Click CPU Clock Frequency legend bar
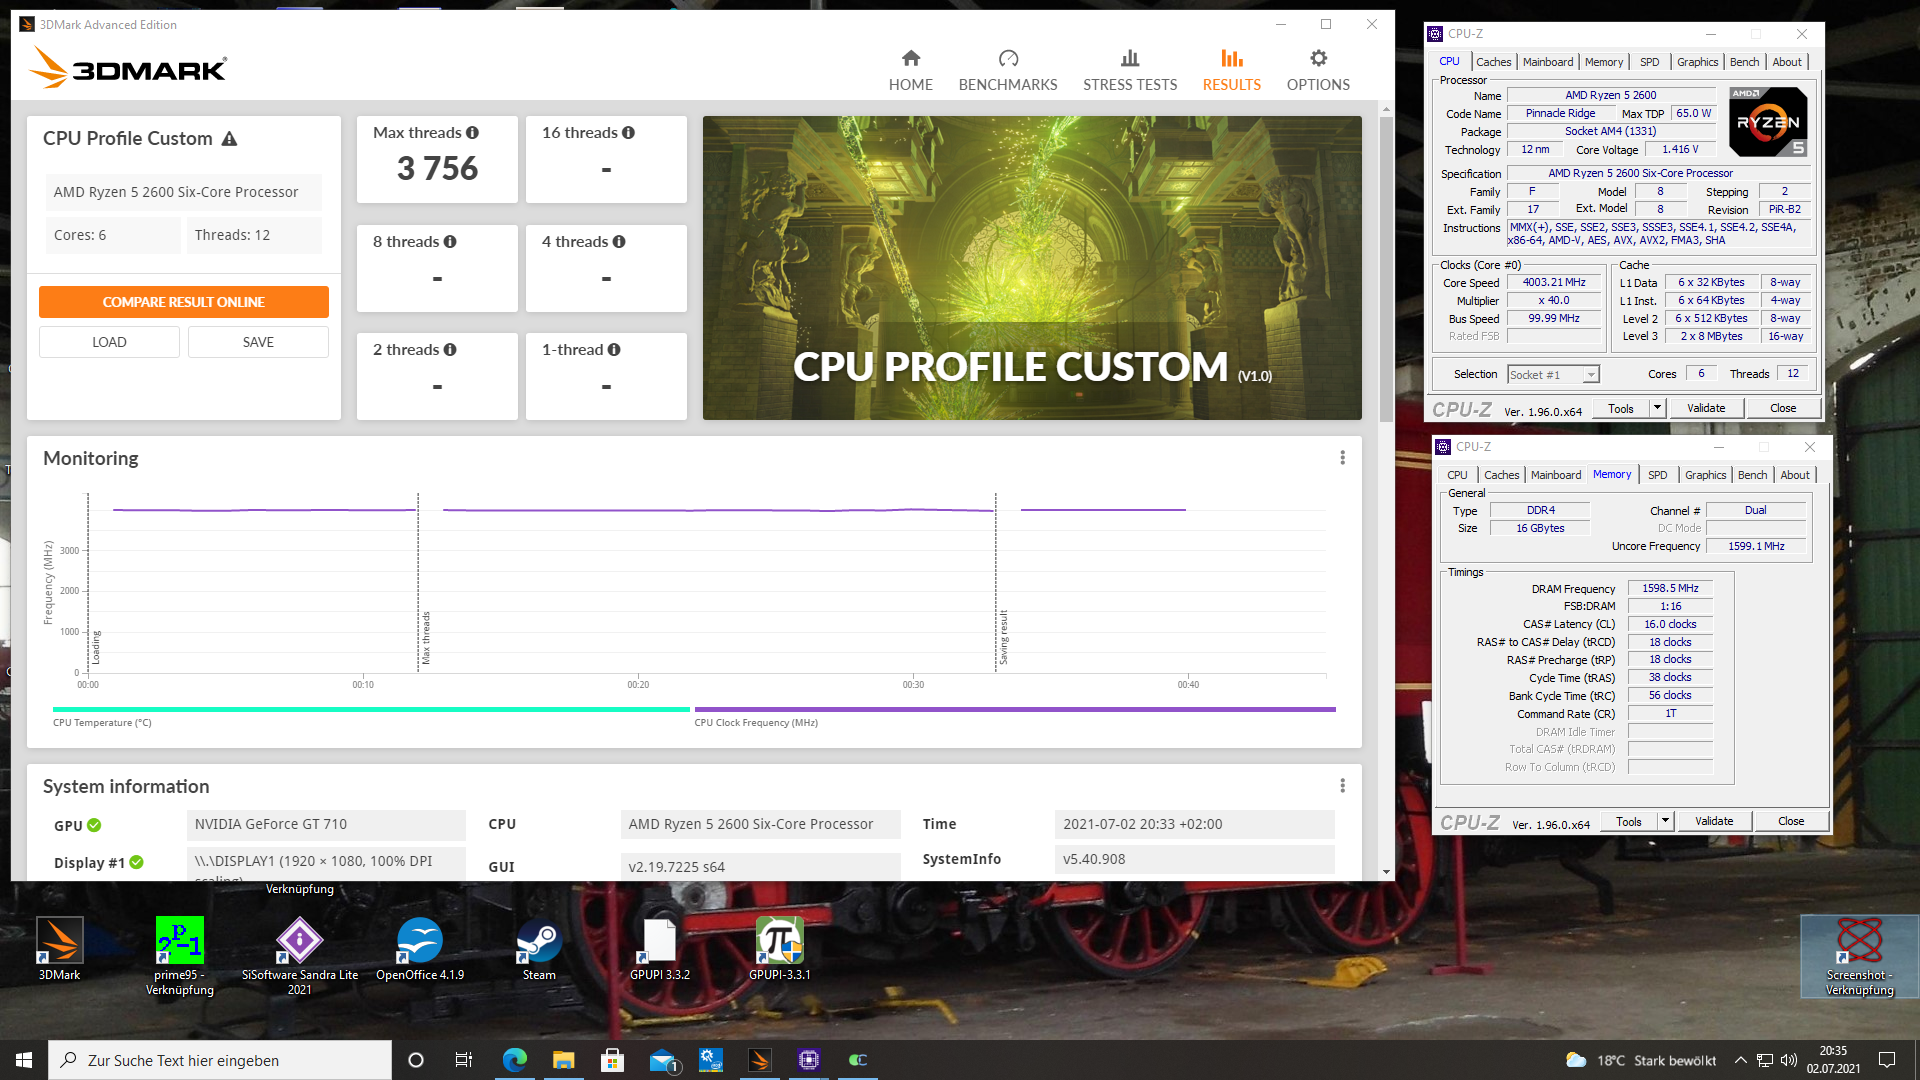 pyautogui.click(x=1015, y=709)
